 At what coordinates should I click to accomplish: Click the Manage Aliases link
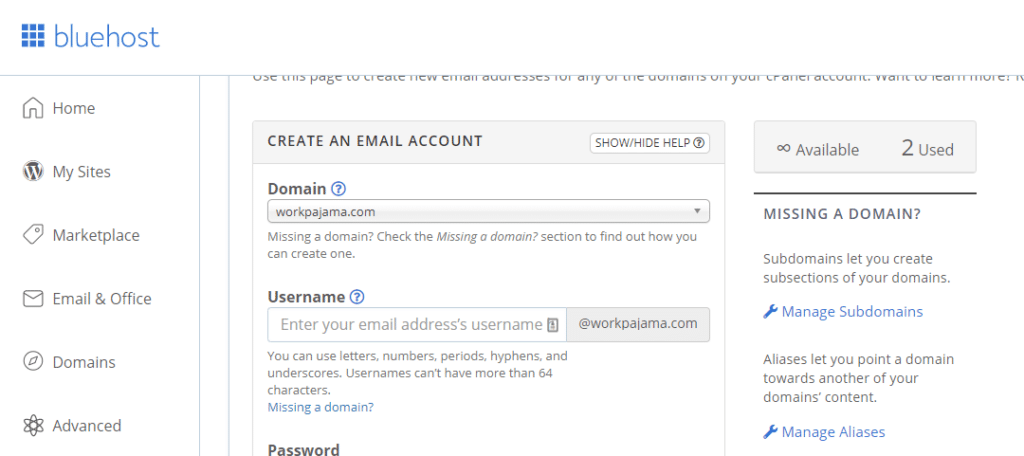pyautogui.click(x=833, y=432)
